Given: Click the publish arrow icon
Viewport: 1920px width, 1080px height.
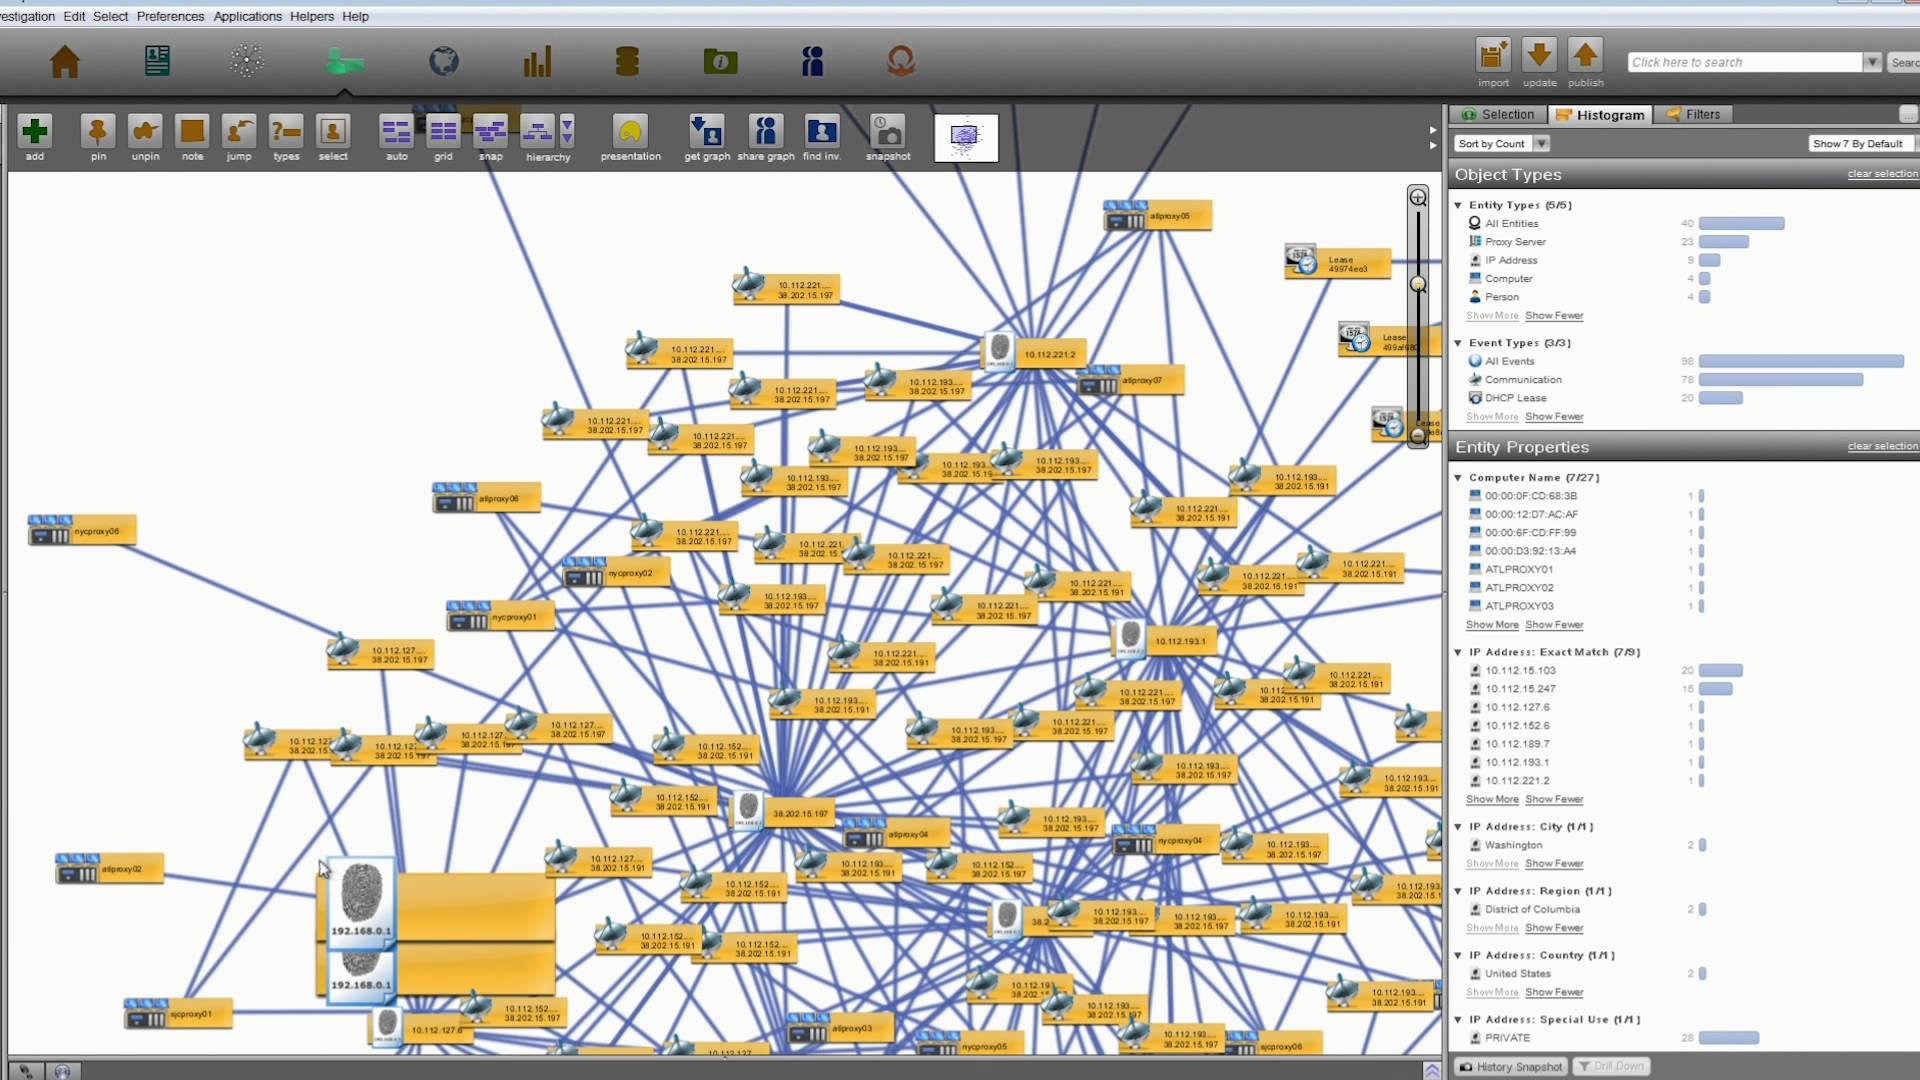Looking at the screenshot, I should click(1585, 56).
